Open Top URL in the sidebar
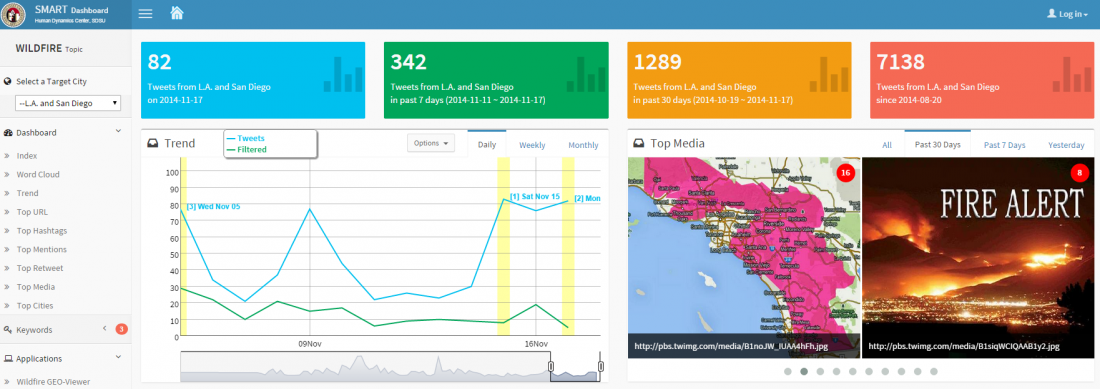 [32, 212]
